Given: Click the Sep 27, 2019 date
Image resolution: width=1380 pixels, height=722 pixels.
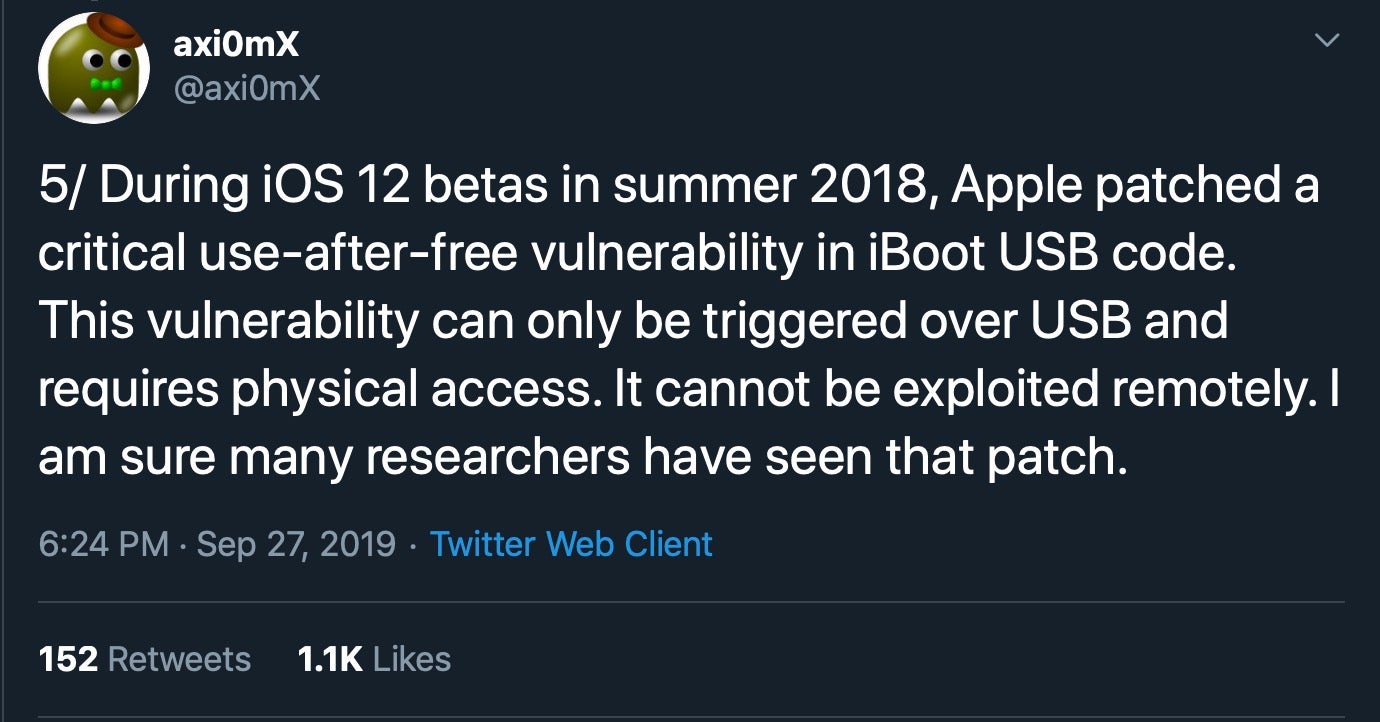Looking at the screenshot, I should coord(296,544).
